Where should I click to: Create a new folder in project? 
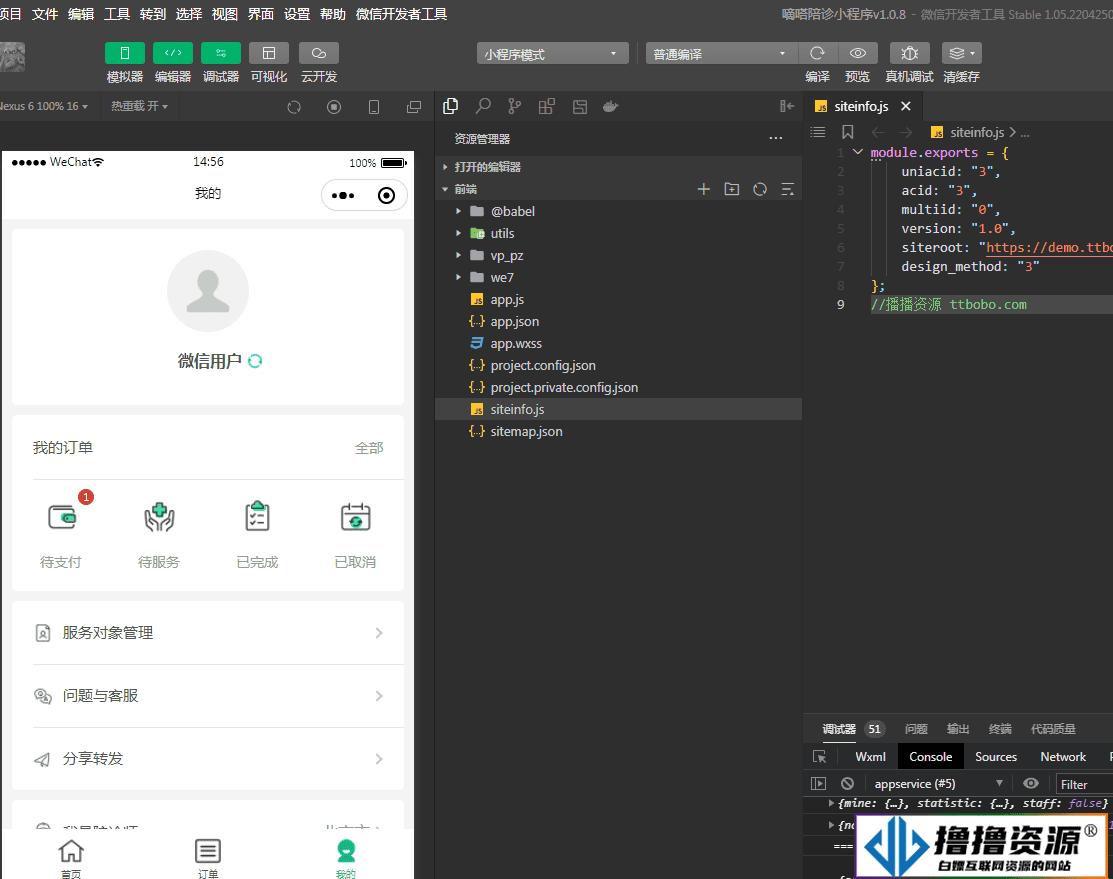click(x=732, y=189)
